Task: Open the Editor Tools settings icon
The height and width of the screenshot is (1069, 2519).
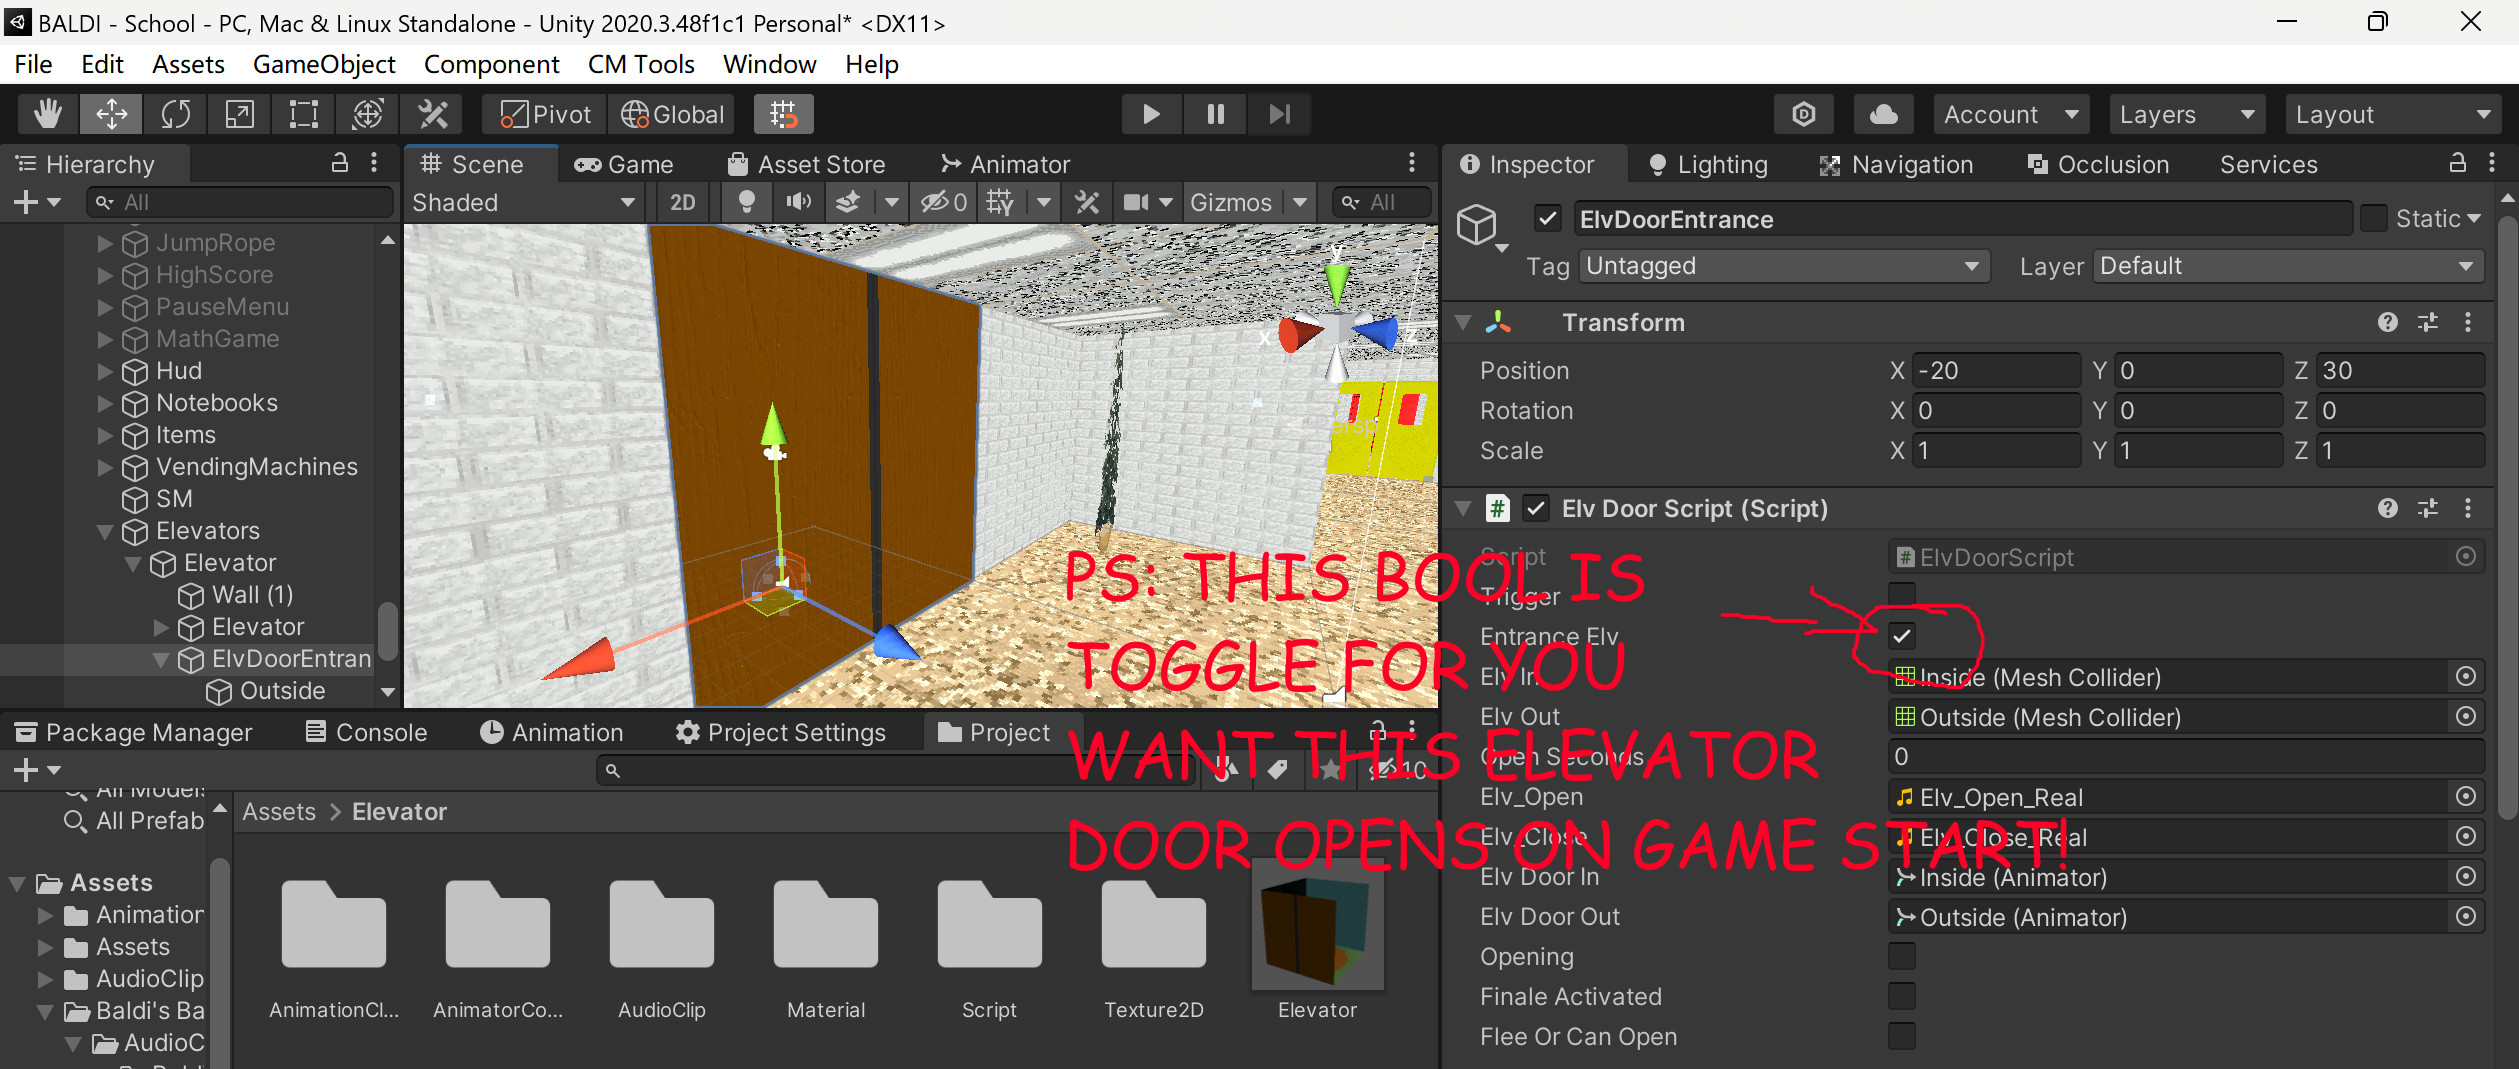Action: pos(432,113)
